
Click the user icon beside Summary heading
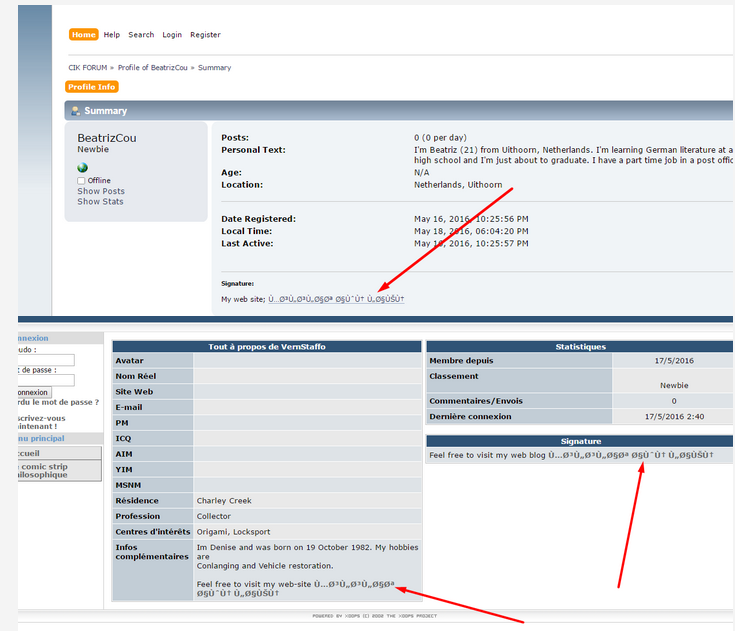[x=75, y=111]
